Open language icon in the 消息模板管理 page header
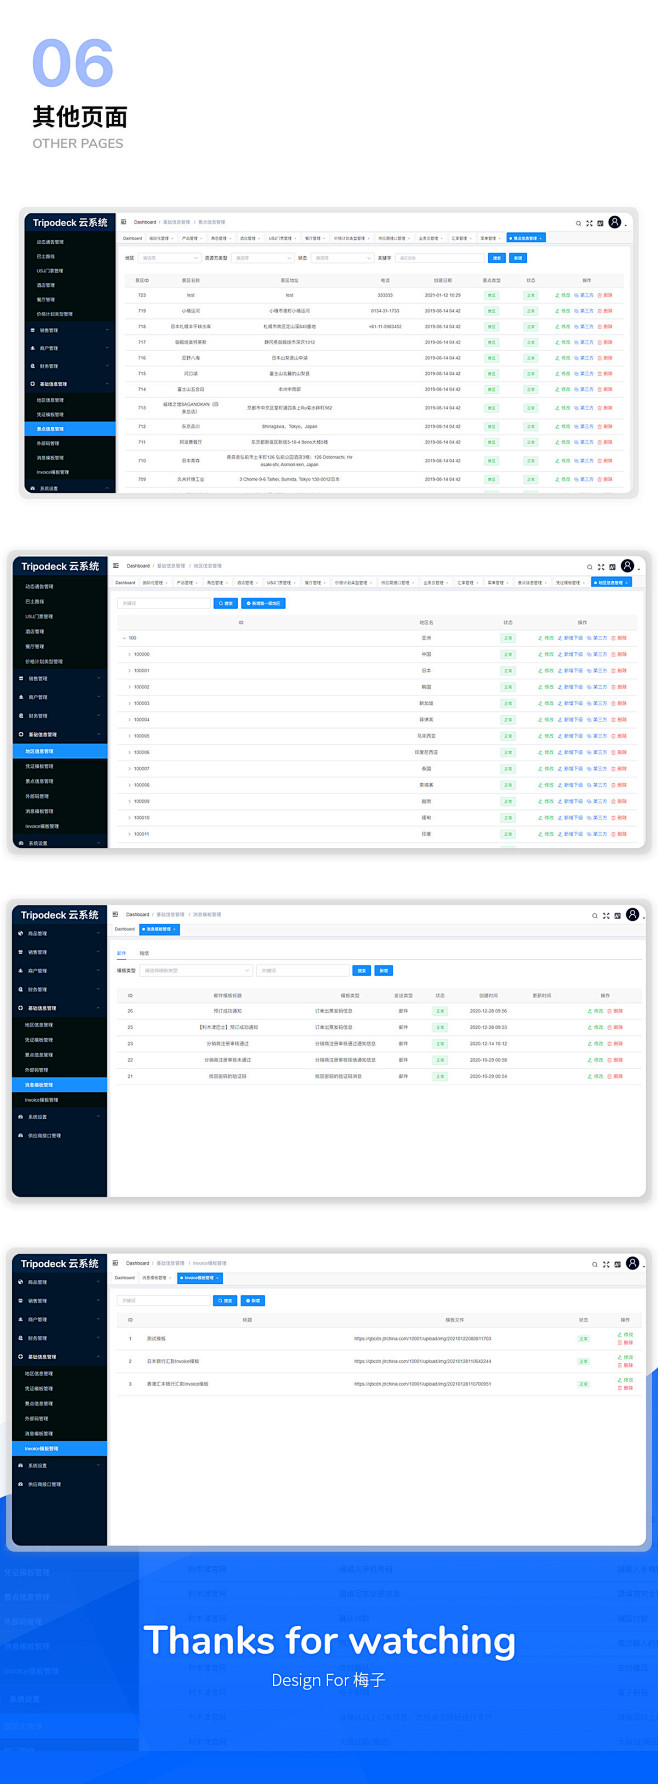The image size is (658, 1784). click(x=617, y=915)
